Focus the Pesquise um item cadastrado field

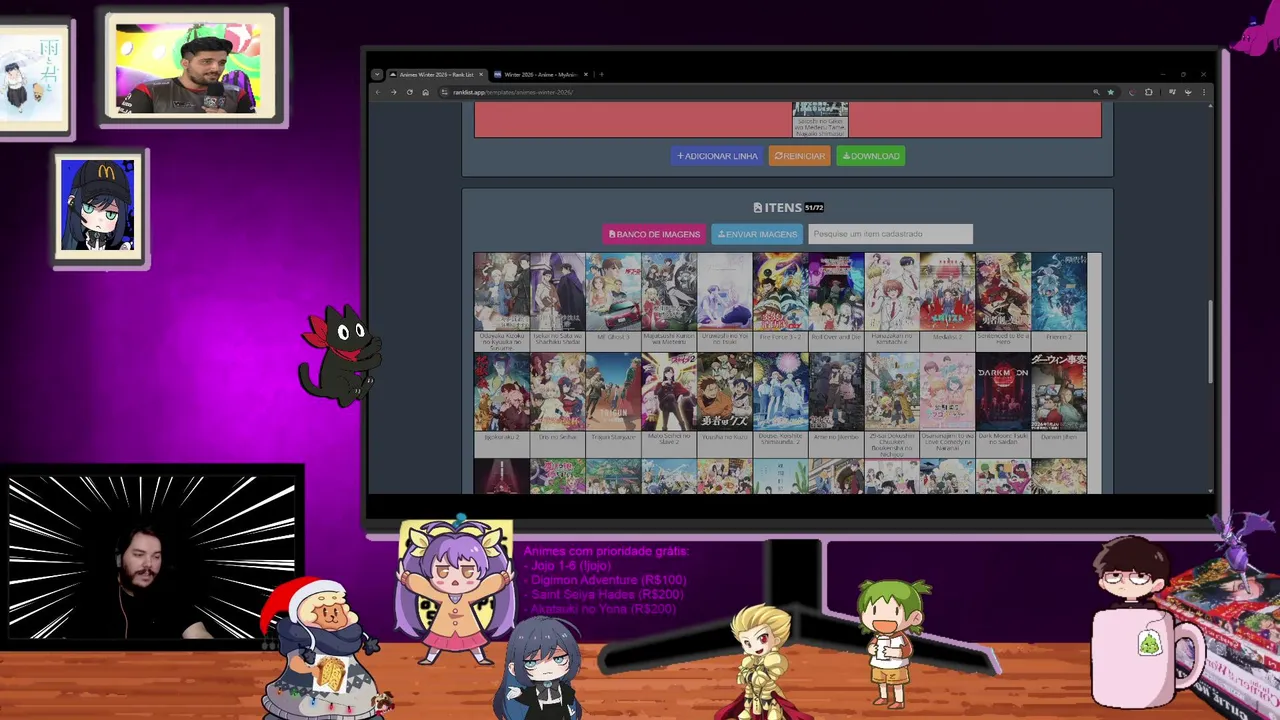click(x=890, y=234)
